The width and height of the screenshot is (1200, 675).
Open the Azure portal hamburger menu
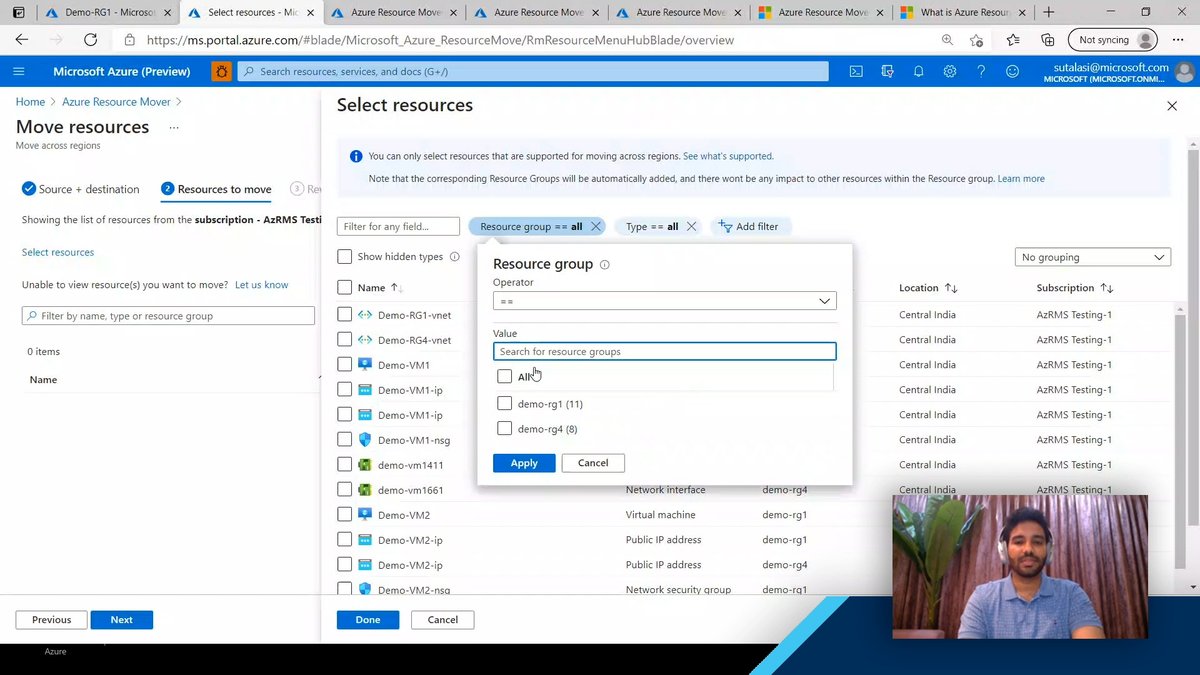tap(19, 71)
